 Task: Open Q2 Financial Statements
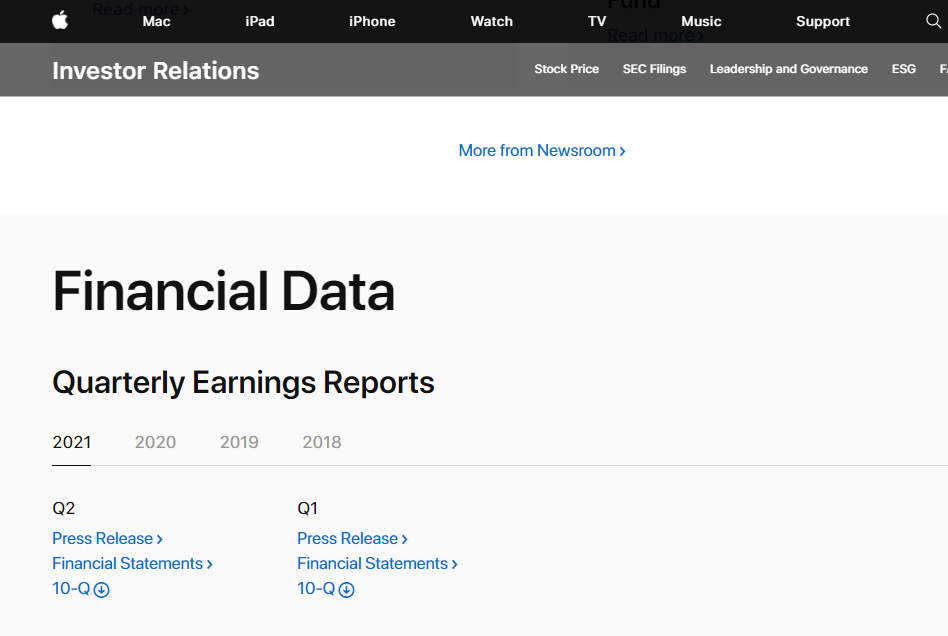coord(132,563)
